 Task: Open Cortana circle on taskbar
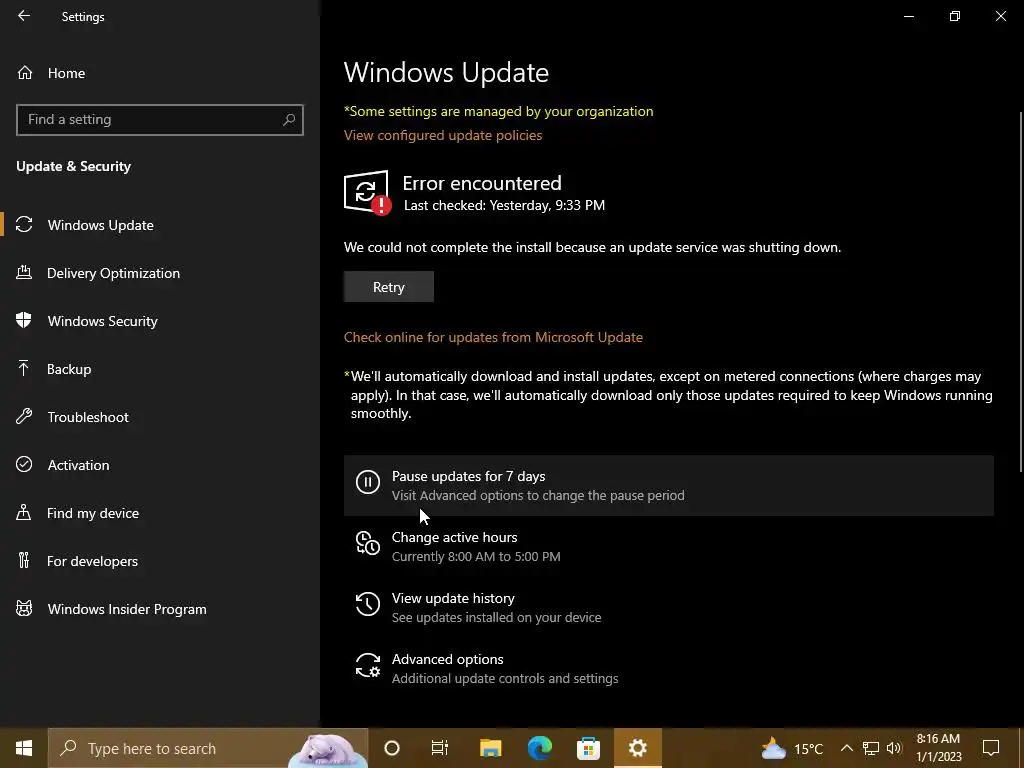click(392, 748)
